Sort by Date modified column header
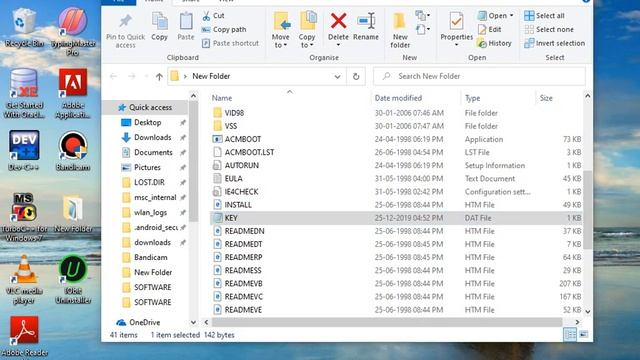The image size is (640, 360). click(x=398, y=98)
